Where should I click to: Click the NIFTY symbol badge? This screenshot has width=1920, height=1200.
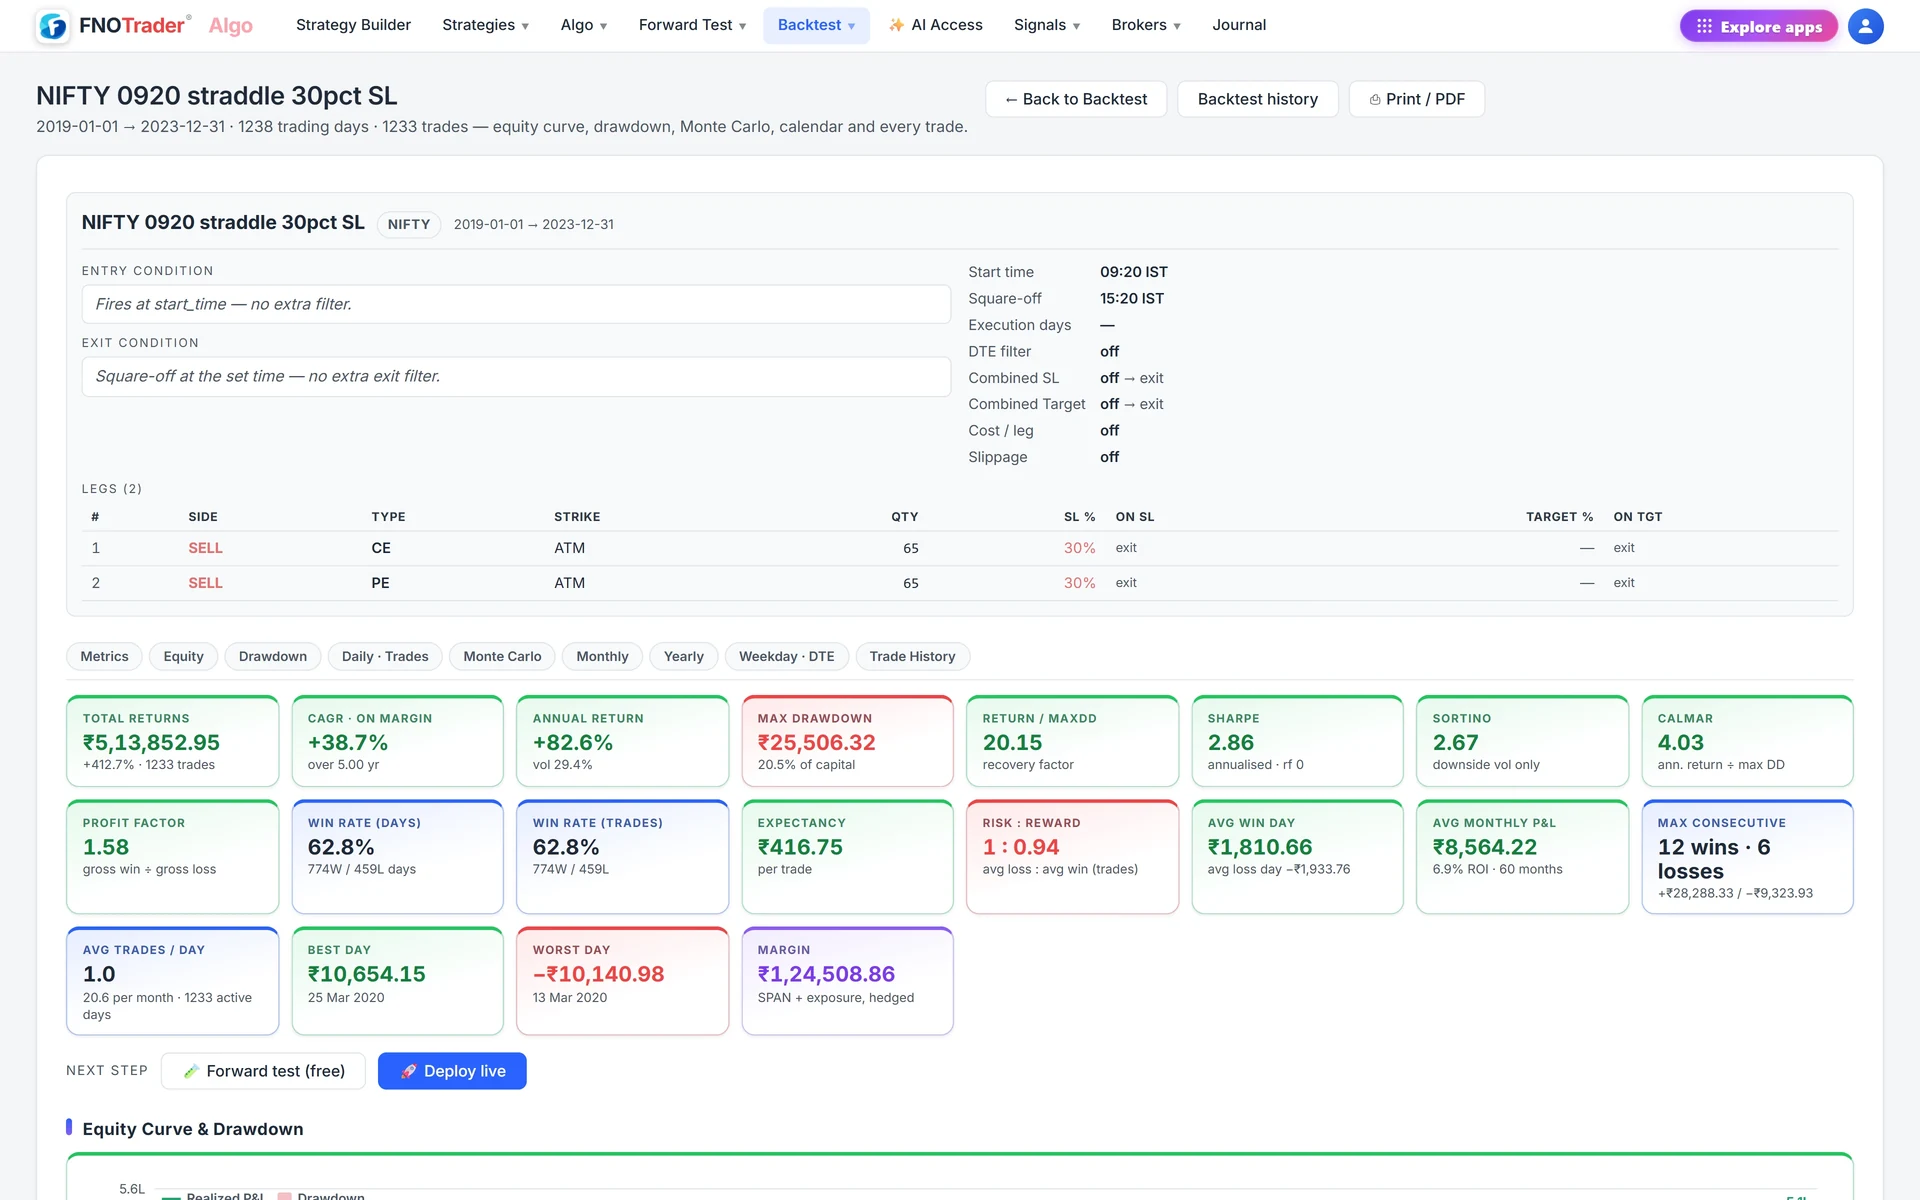(x=409, y=224)
